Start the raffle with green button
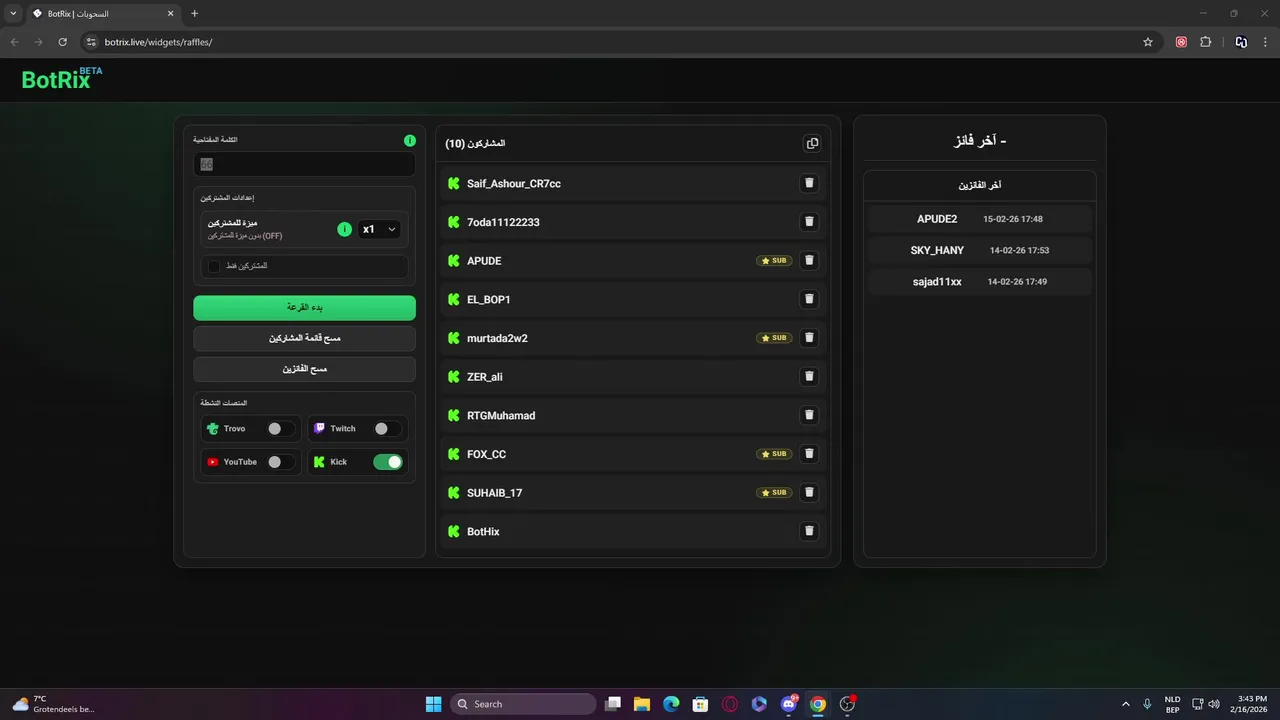The height and width of the screenshot is (720, 1280). [x=304, y=307]
